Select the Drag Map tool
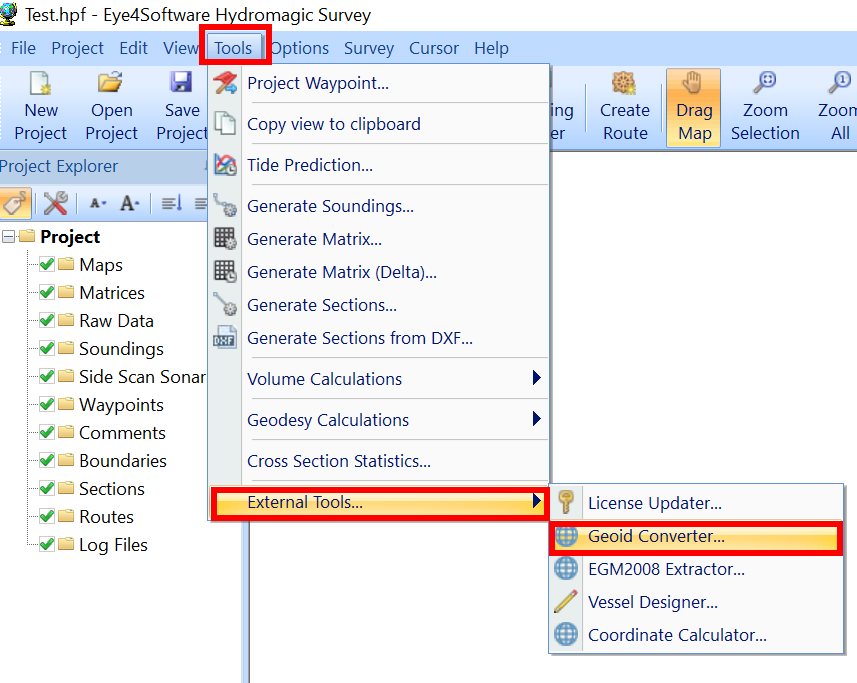This screenshot has width=857, height=683. 694,108
